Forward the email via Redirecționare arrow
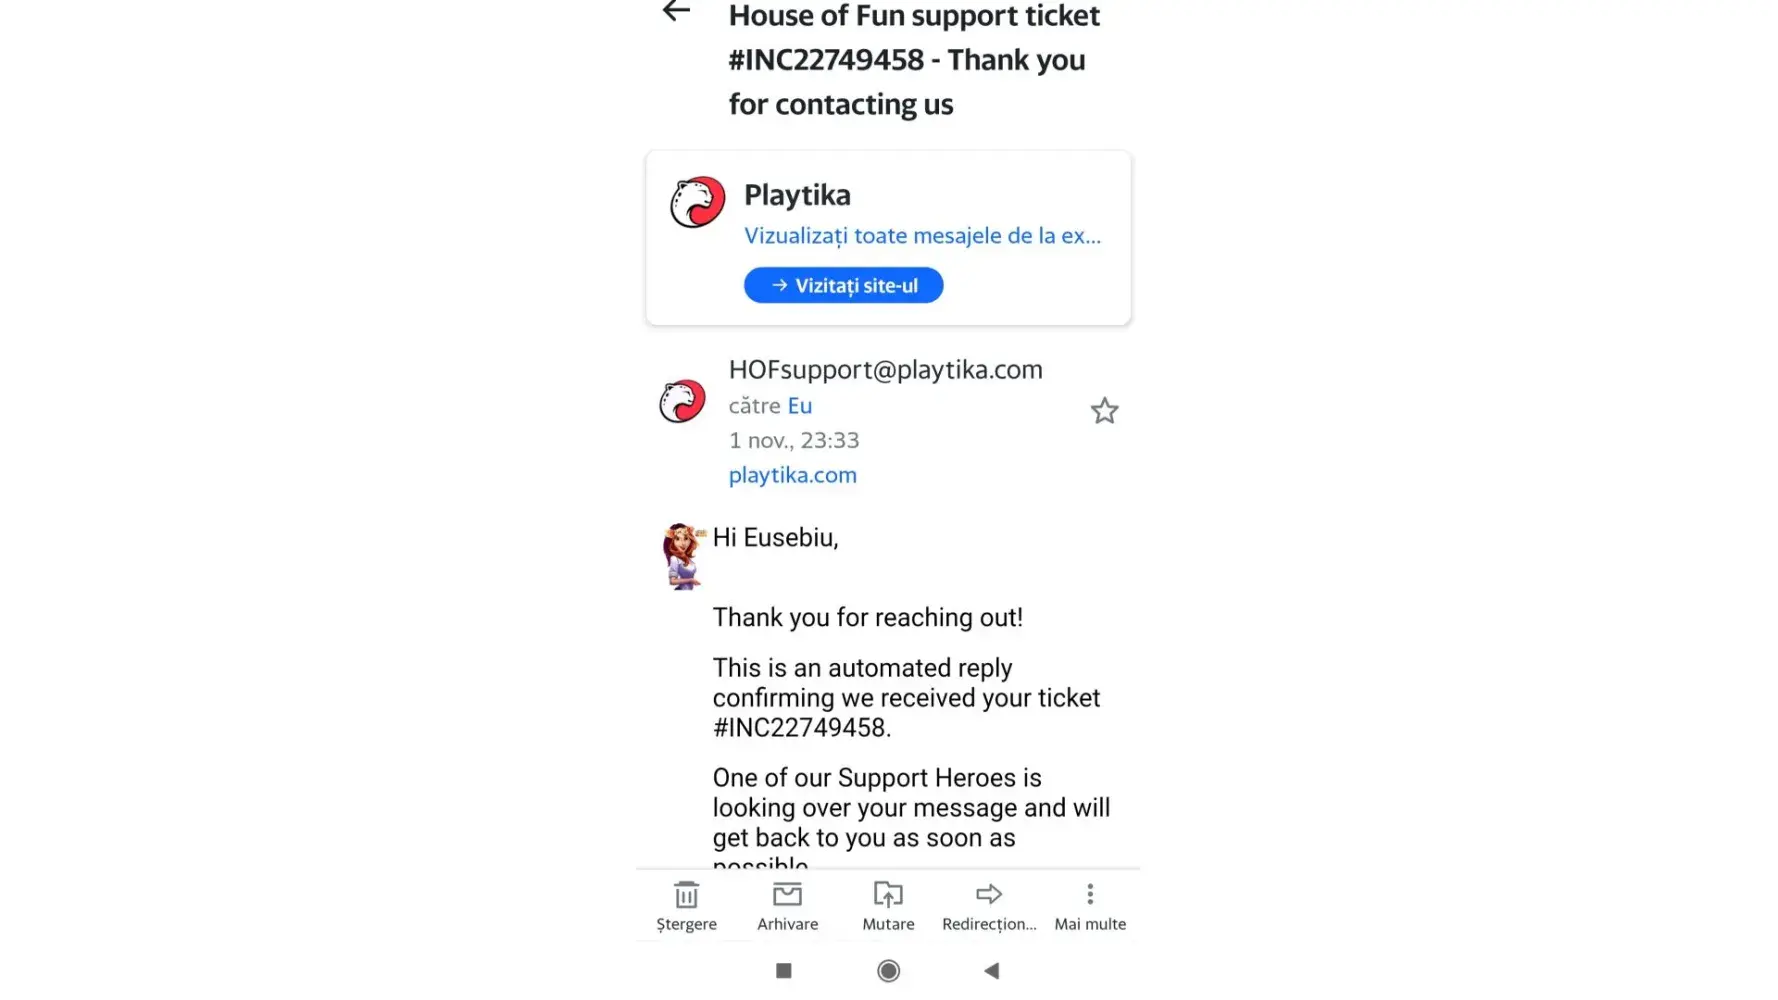Image resolution: width=1778 pixels, height=1000 pixels. coord(989,894)
